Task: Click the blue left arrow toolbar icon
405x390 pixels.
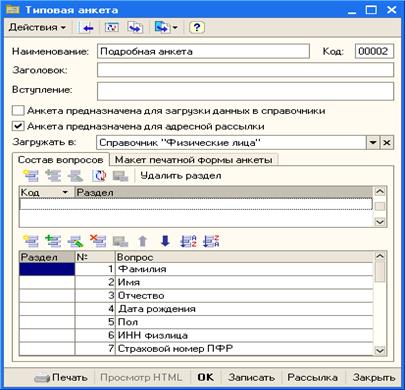Action: [x=87, y=28]
